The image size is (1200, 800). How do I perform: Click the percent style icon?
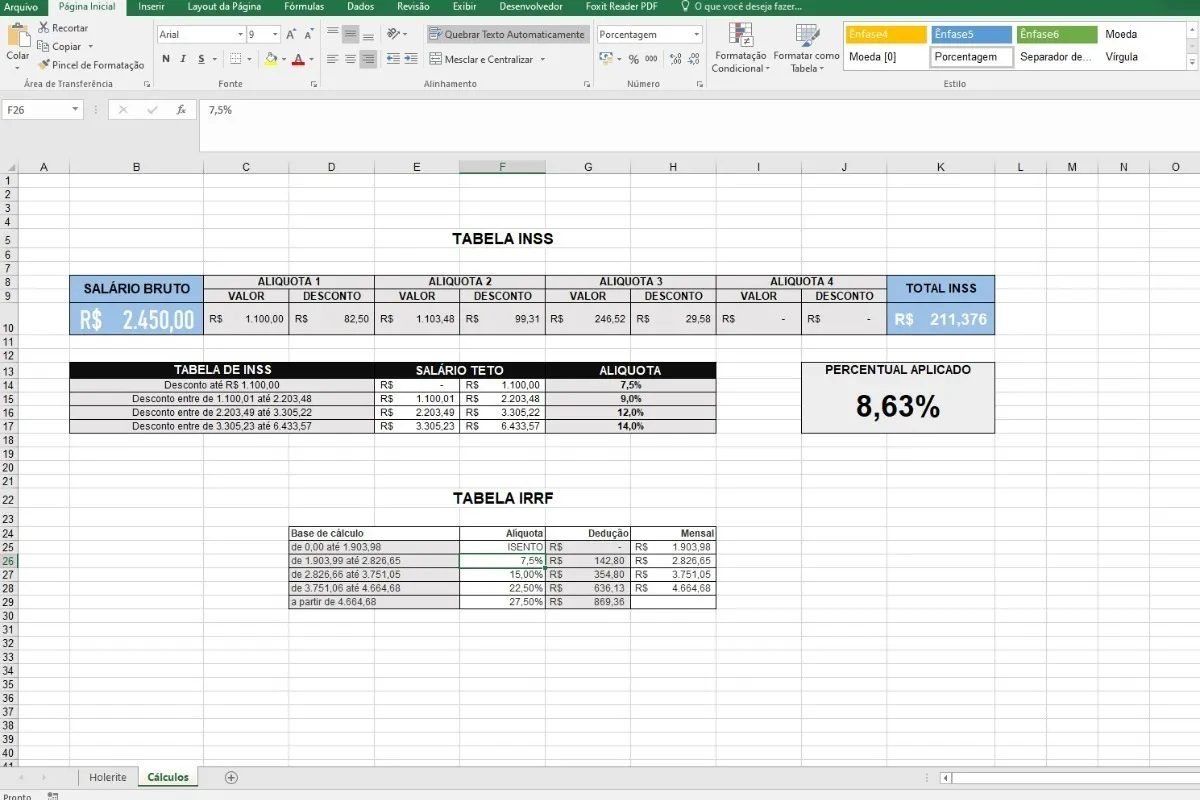click(633, 60)
